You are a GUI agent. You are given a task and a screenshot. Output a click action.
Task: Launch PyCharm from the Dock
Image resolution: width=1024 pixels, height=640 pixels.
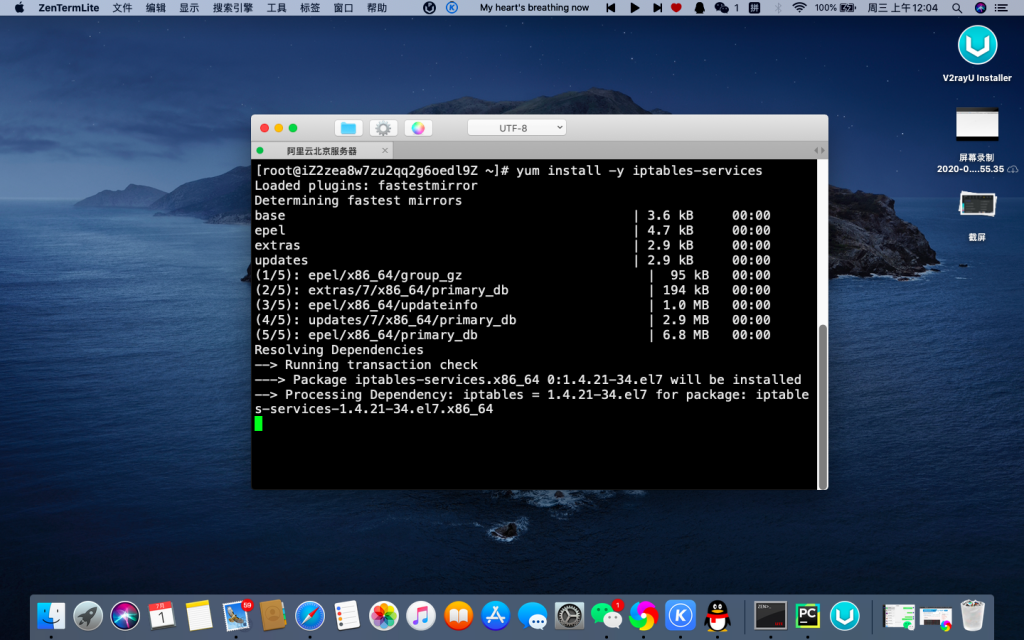(x=808, y=615)
